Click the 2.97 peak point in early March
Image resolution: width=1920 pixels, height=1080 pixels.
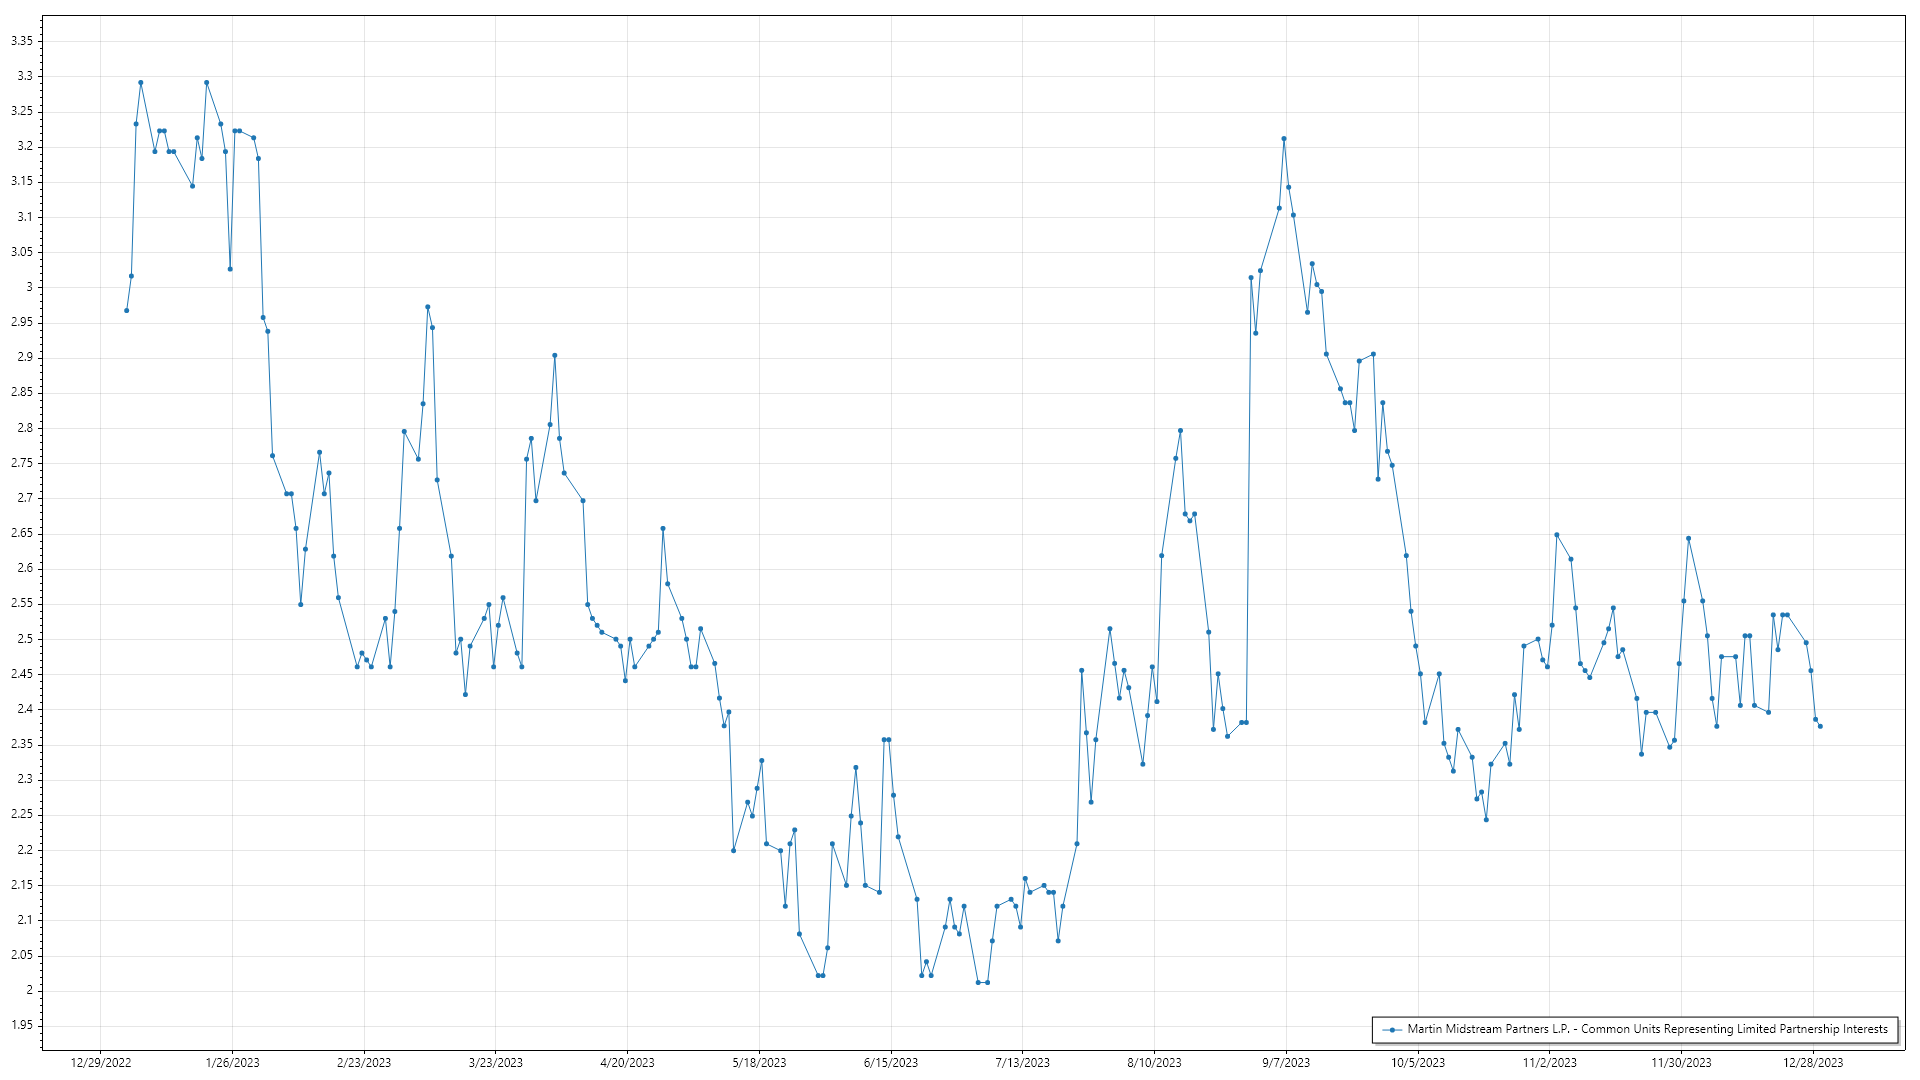click(x=428, y=307)
